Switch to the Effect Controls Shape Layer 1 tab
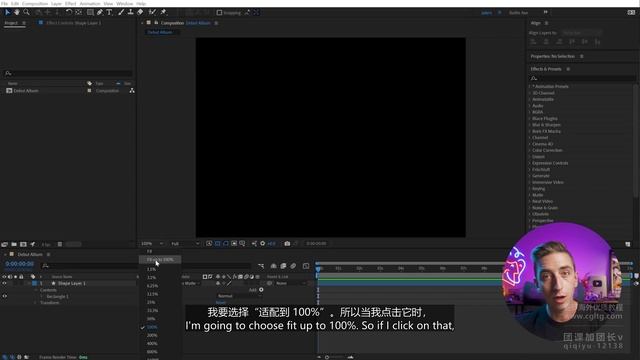This screenshot has height=360, width=640. (73, 23)
